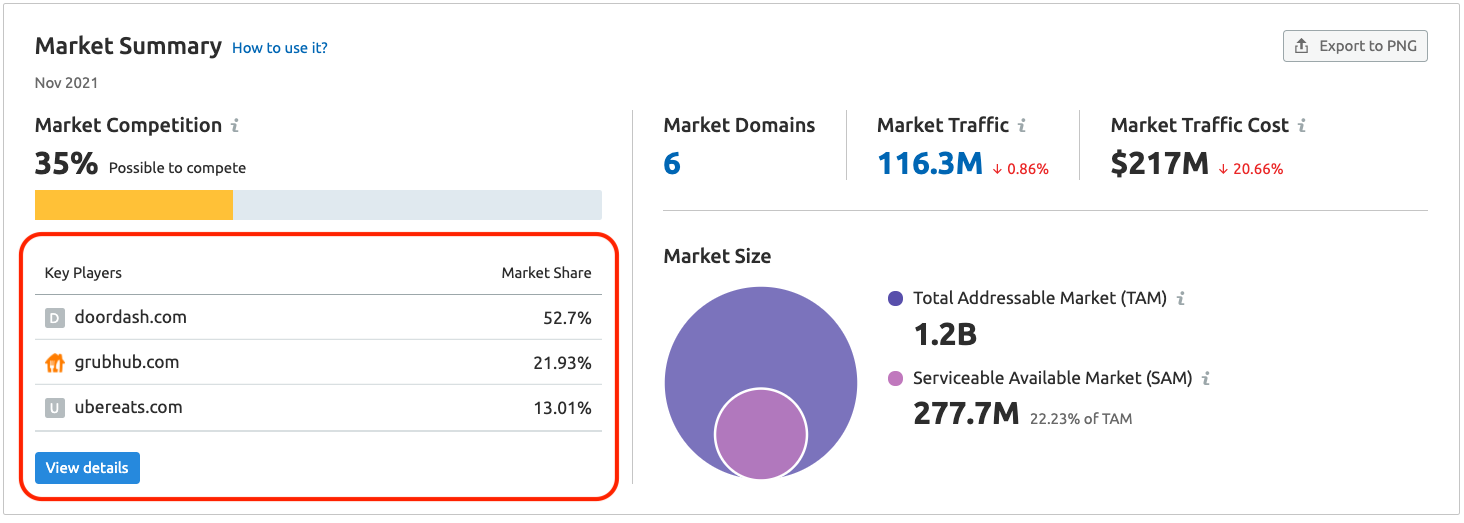
Task: Select the grubhub.com domain name
Action: tap(127, 362)
